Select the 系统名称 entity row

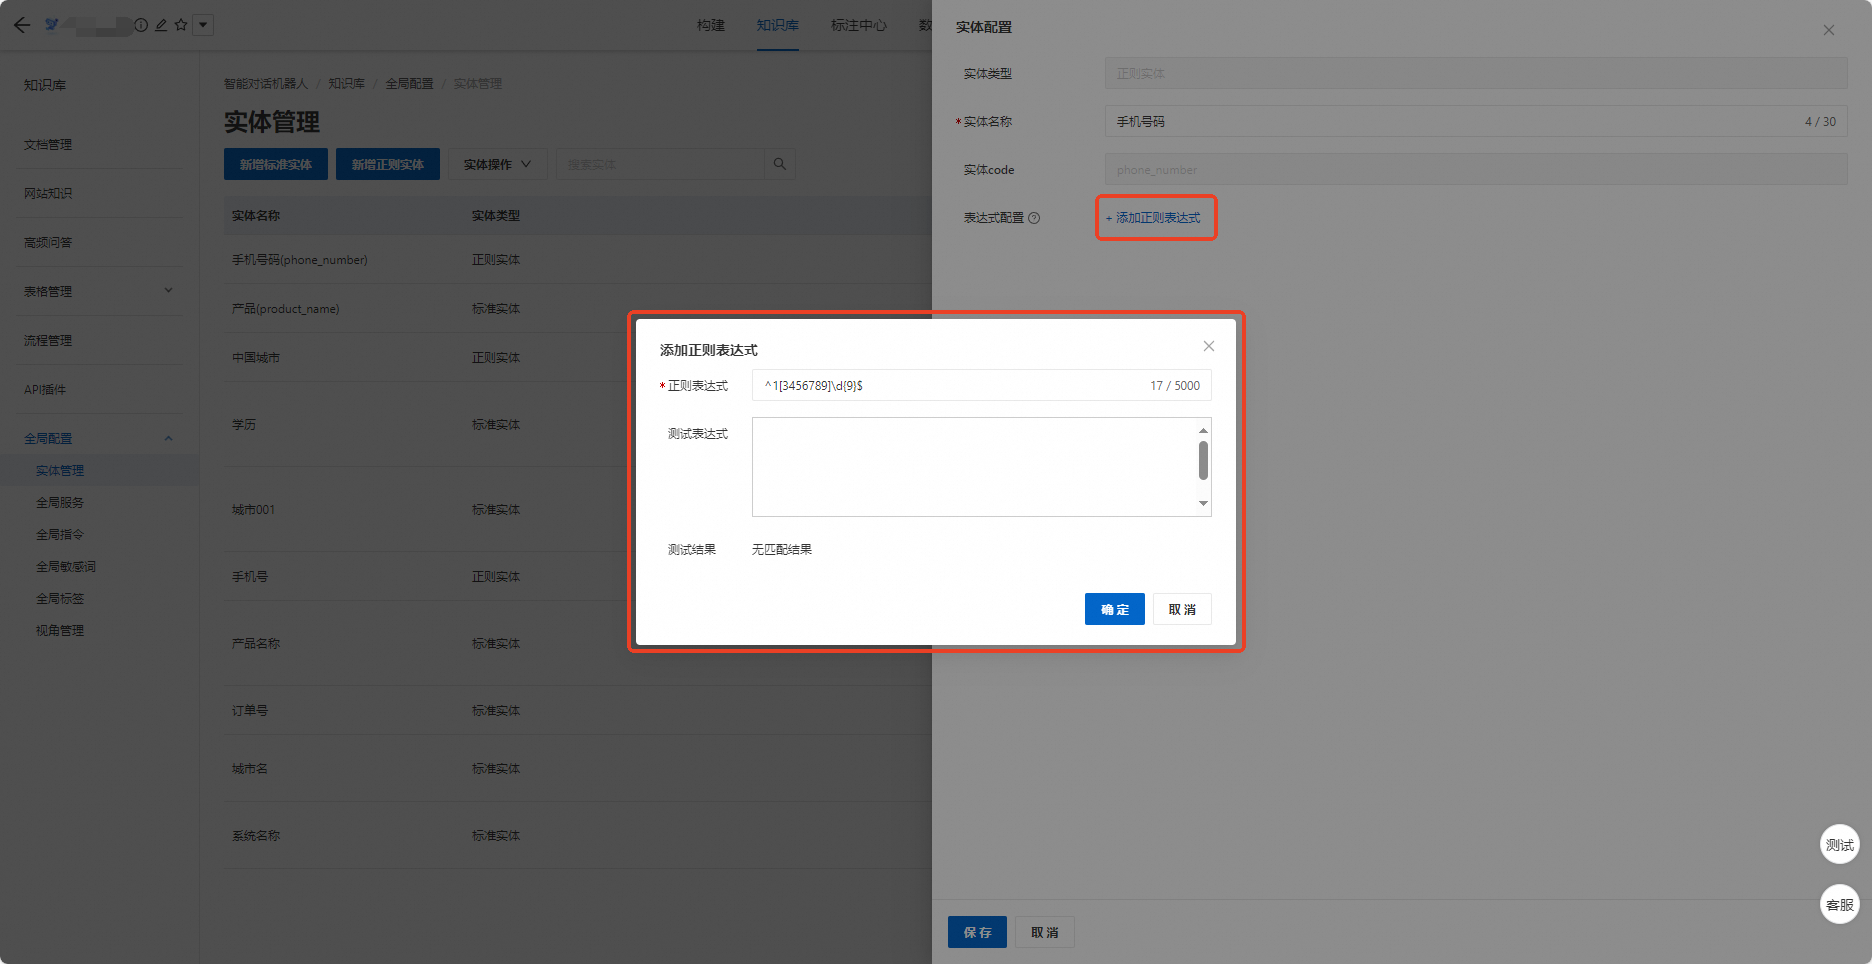tap(578, 835)
